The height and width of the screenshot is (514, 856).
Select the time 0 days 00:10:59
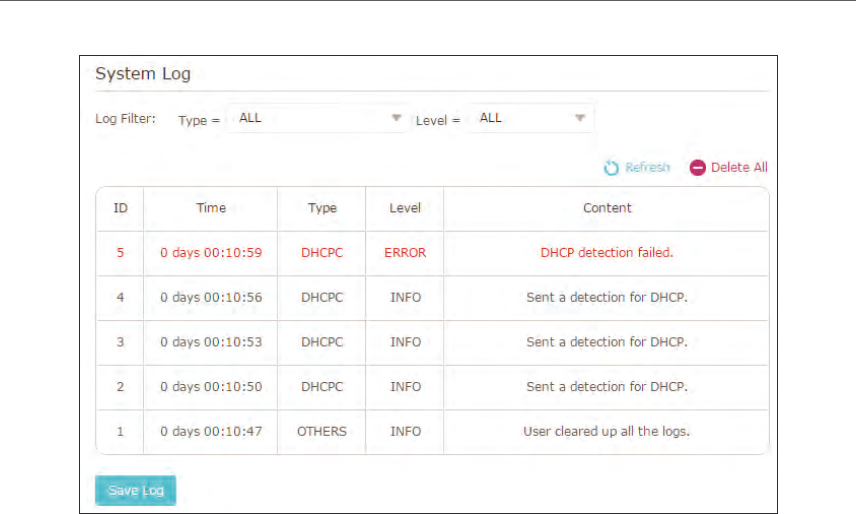coord(211,253)
